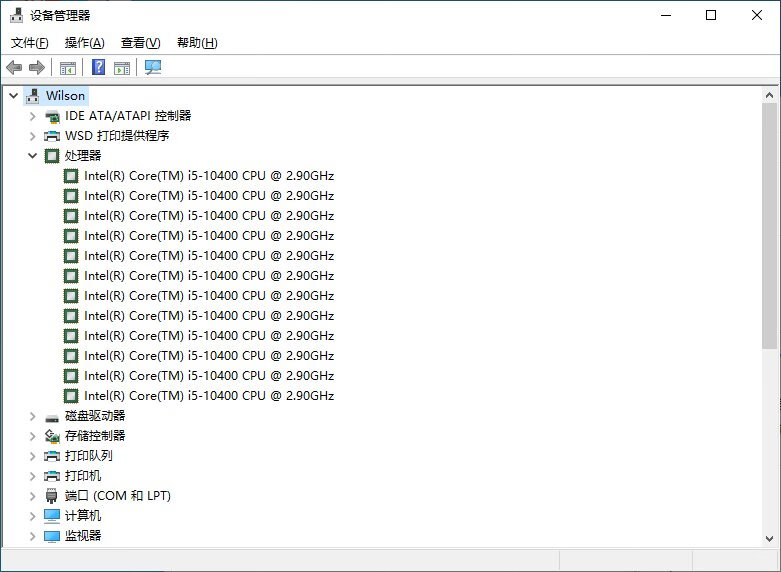Expand the 打印机 node
Viewport: 781px width, 572px height.
[x=32, y=476]
